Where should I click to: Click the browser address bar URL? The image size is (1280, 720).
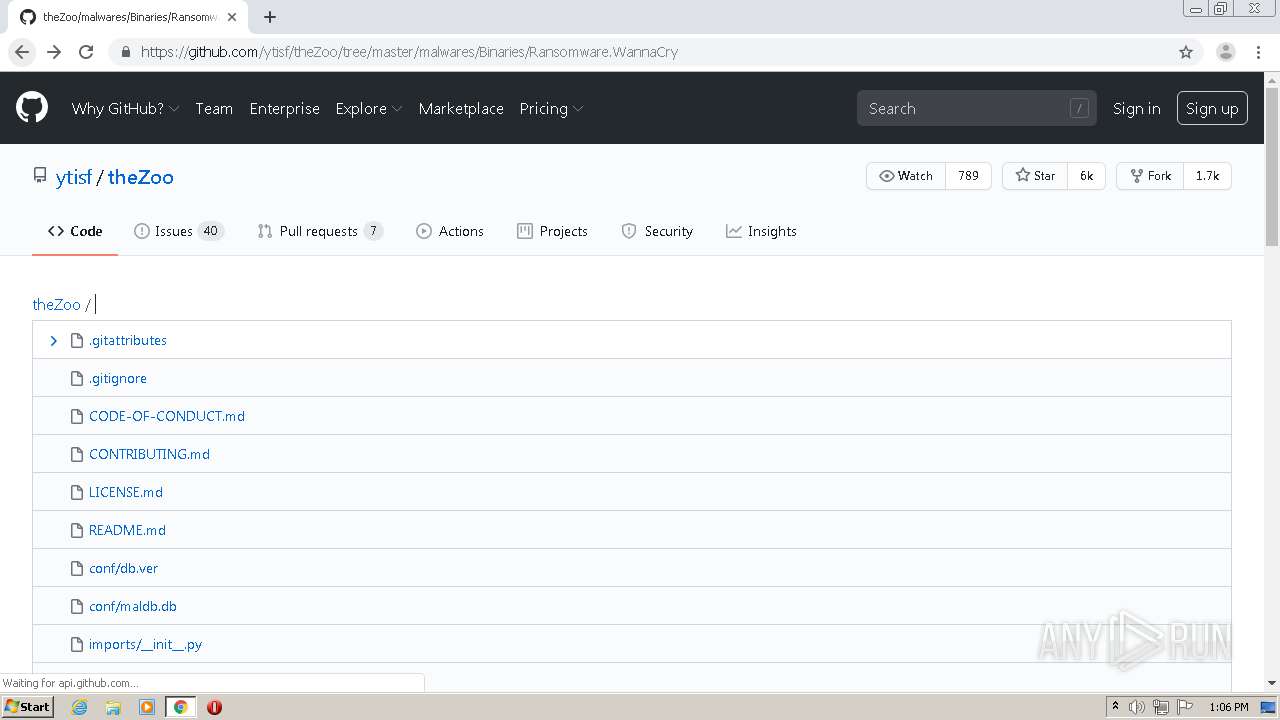click(409, 52)
